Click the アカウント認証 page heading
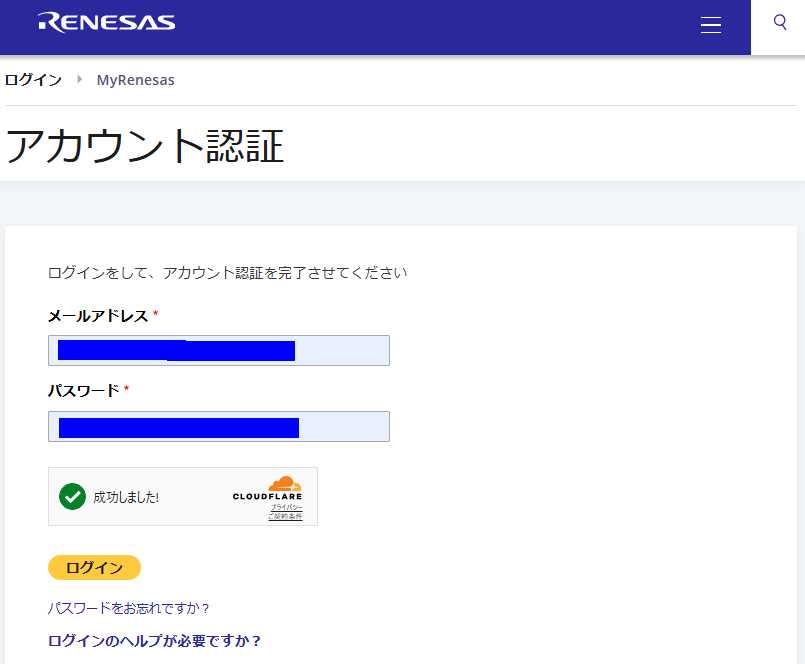Screen dimensions: 805x664 [x=145, y=146]
